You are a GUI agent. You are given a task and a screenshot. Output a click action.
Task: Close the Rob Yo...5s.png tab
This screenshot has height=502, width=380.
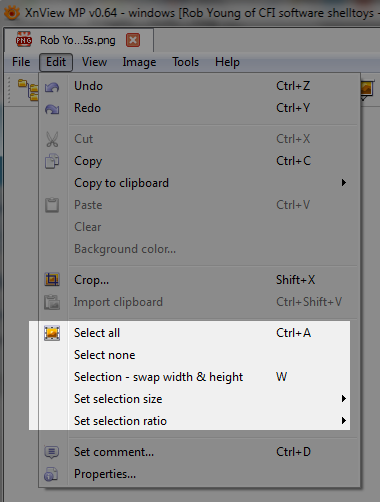pos(133,40)
